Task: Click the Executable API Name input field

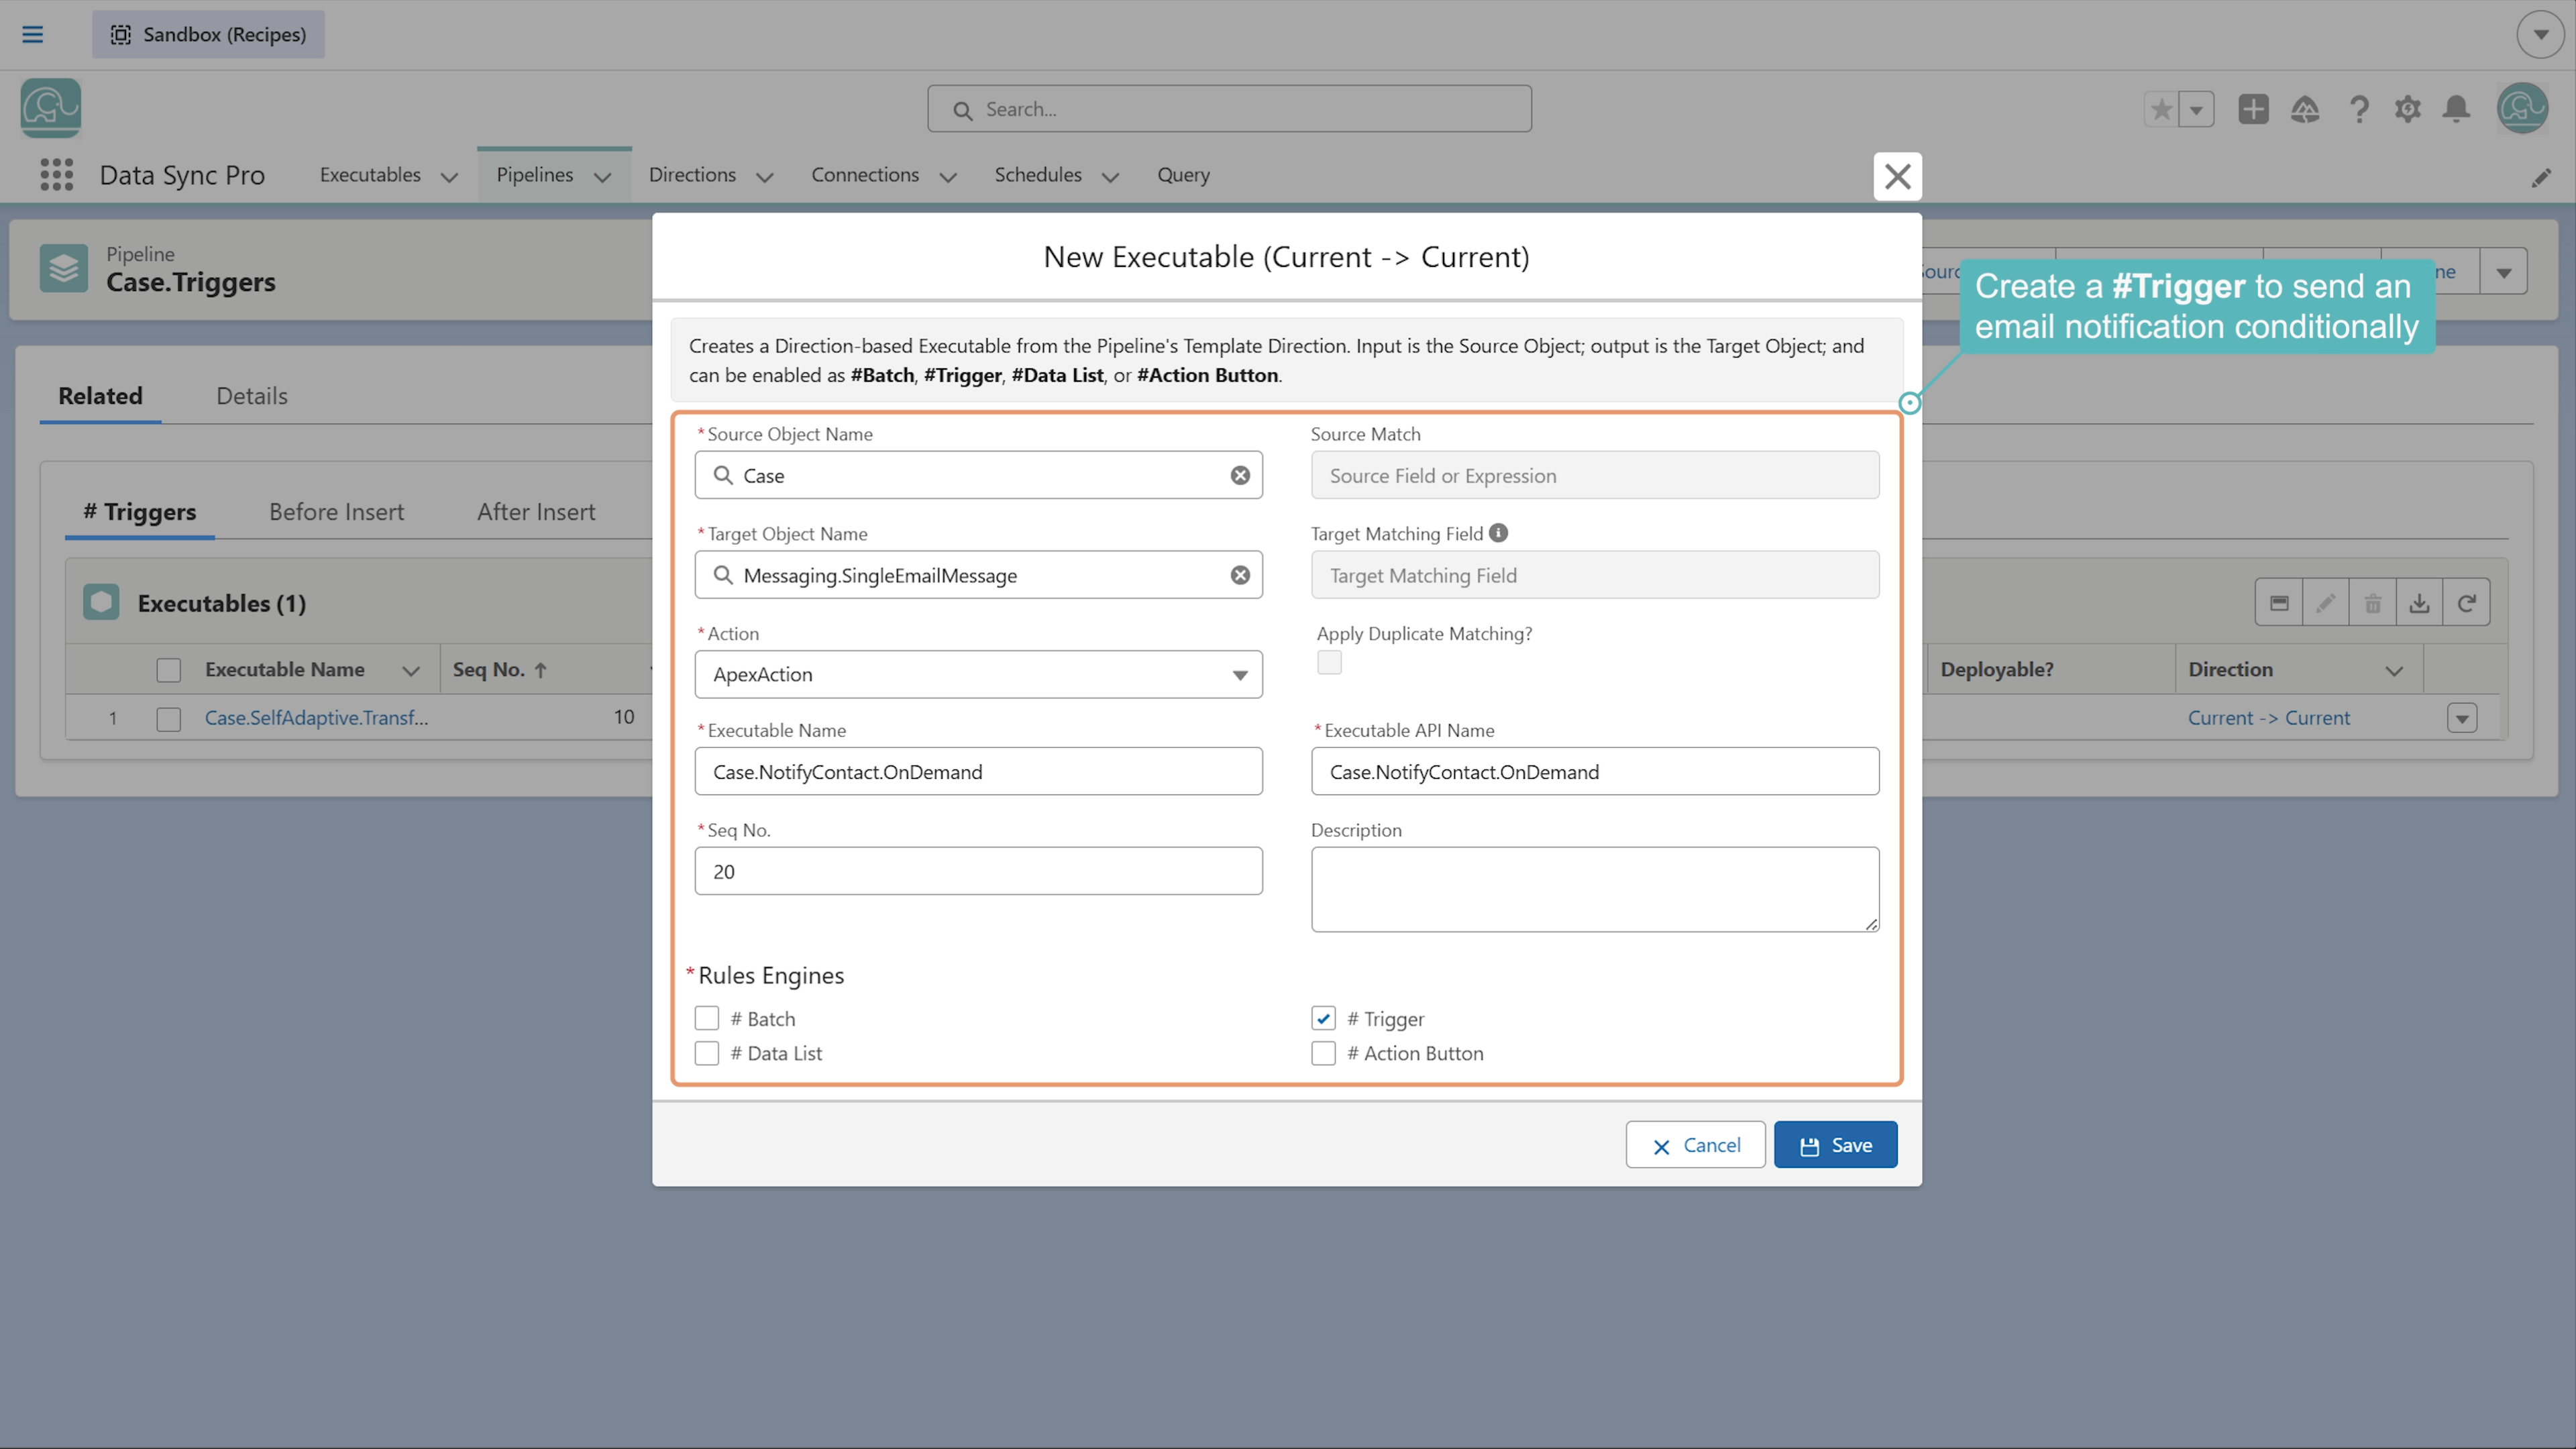Action: tap(1595, 771)
